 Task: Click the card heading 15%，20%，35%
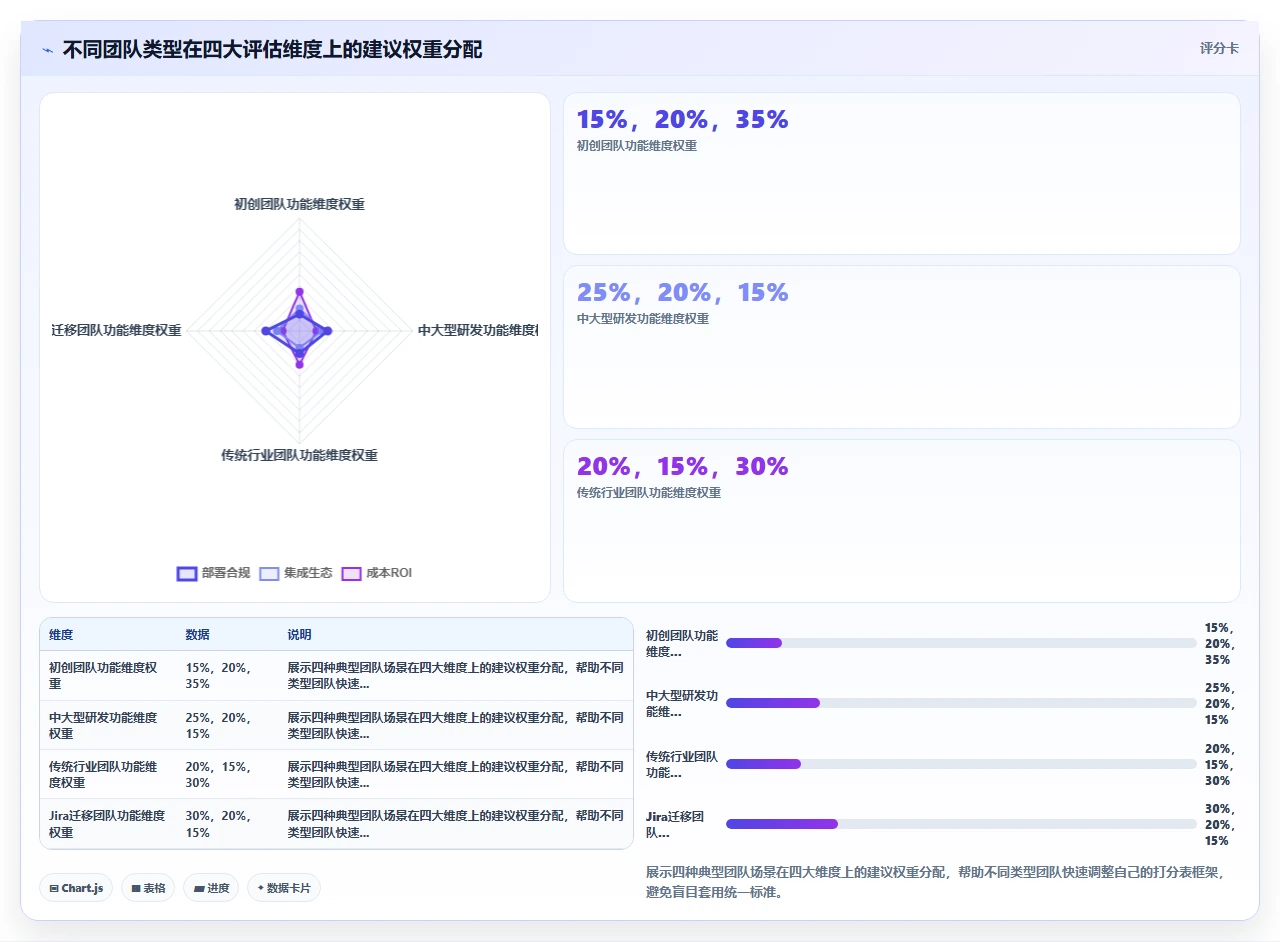682,120
